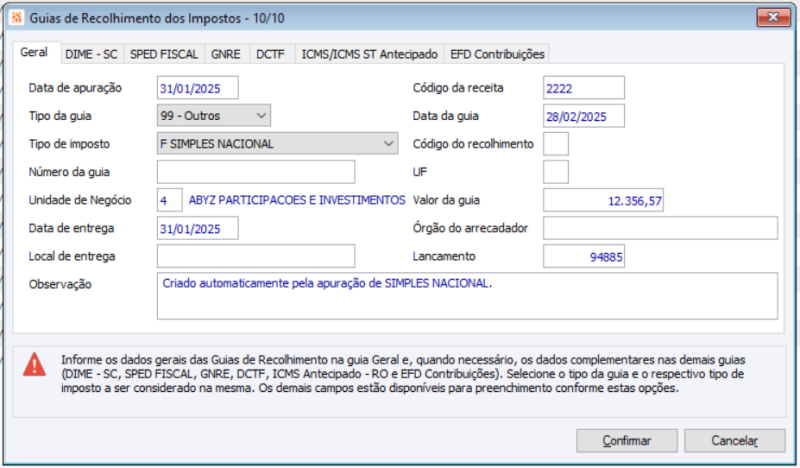
Task: Switch to the Geral tab
Action: point(35,53)
